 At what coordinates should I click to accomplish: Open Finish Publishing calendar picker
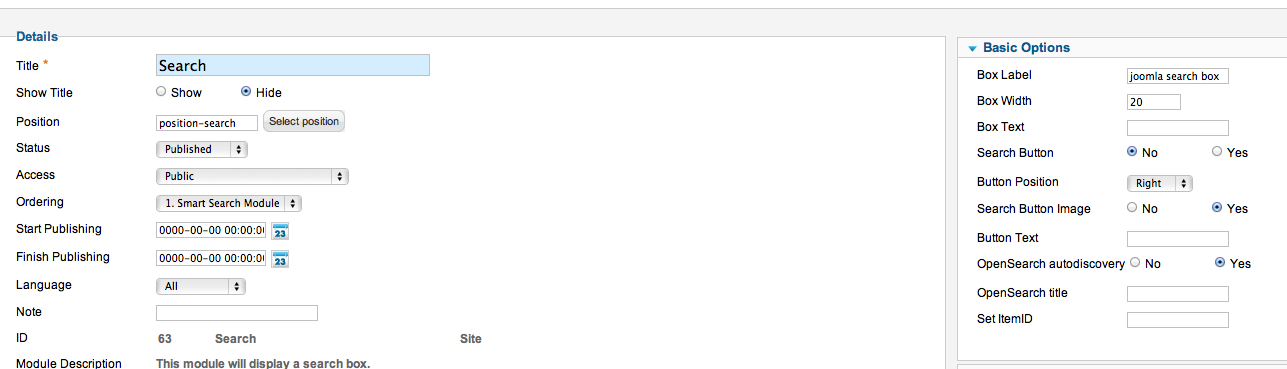280,260
